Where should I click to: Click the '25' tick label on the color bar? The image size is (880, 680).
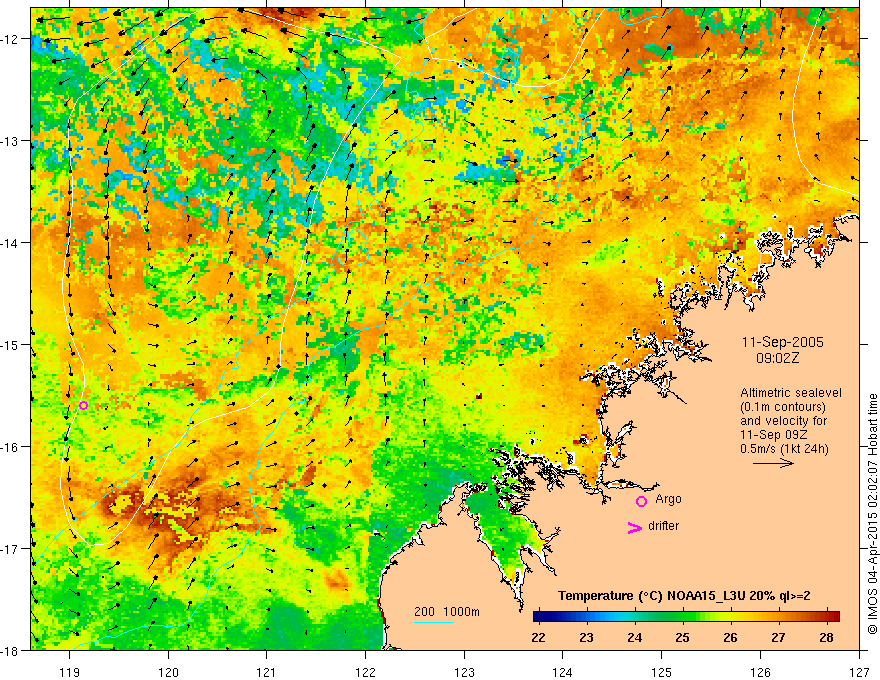pos(682,637)
